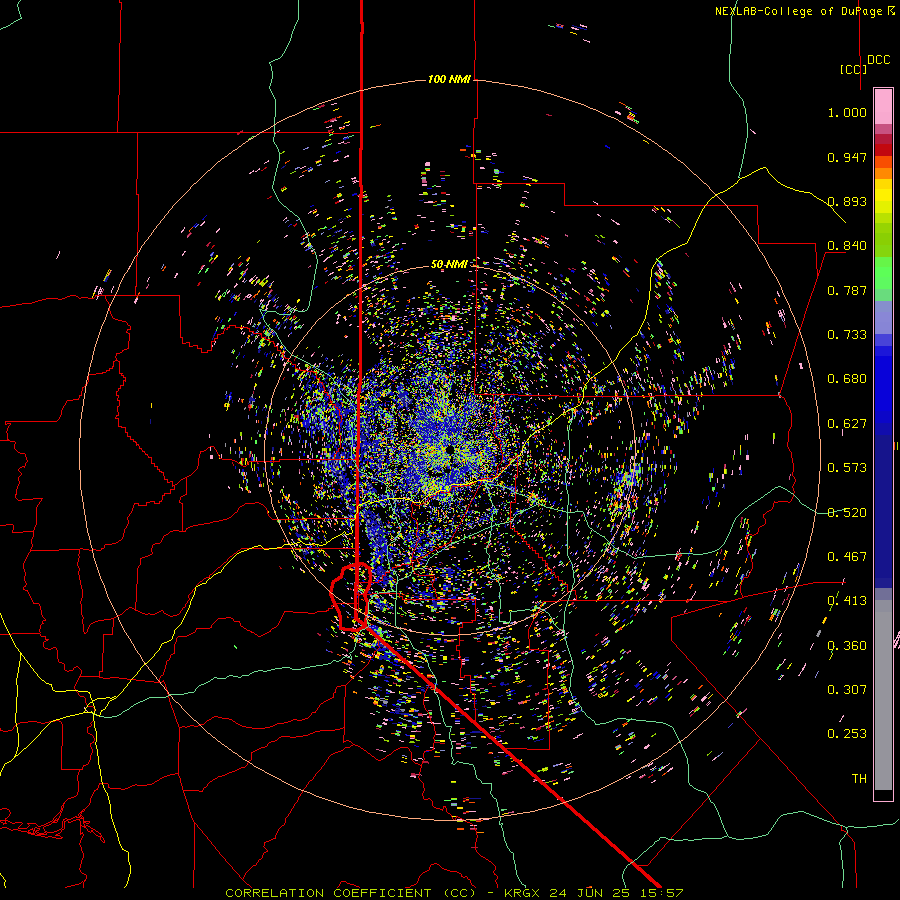This screenshot has width=900, height=900.
Task: Click the Correlation Coefficient KRGX caption text
Action: pyautogui.click(x=454, y=893)
